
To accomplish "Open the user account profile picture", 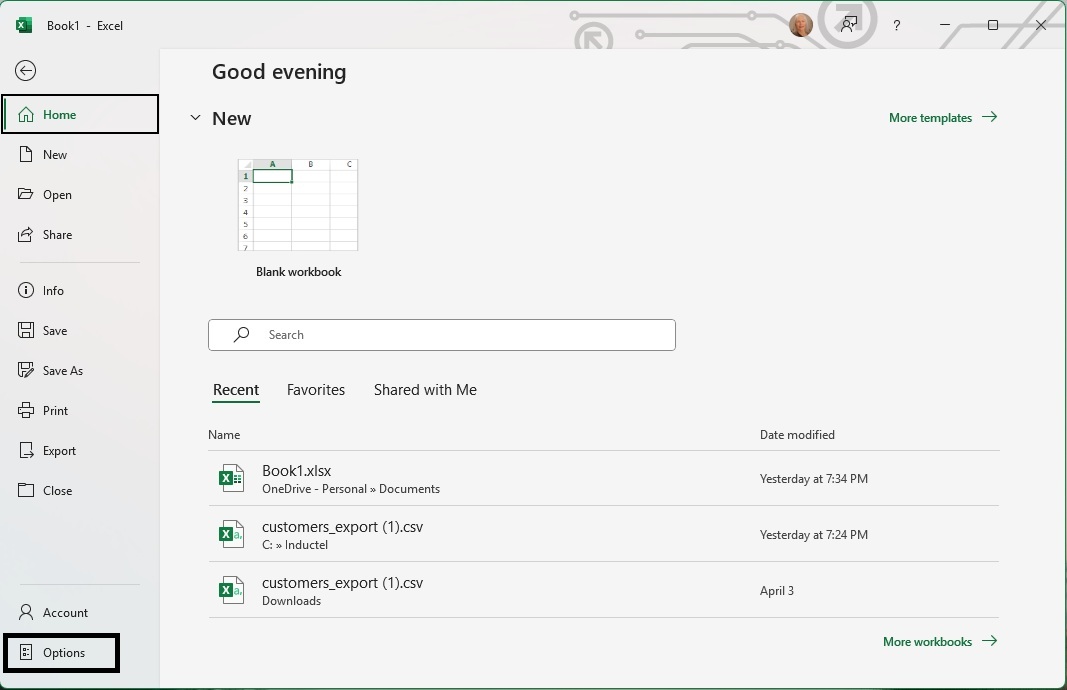I will click(x=801, y=25).
